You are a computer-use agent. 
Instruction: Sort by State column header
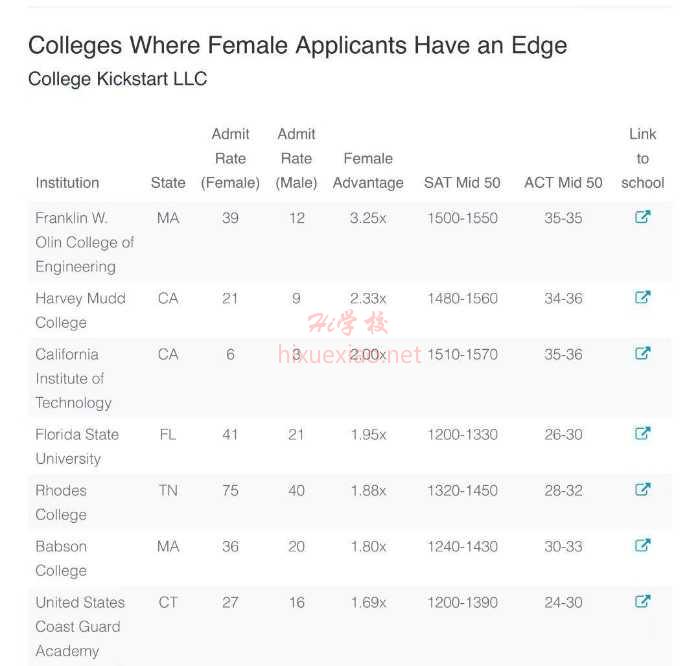click(168, 183)
